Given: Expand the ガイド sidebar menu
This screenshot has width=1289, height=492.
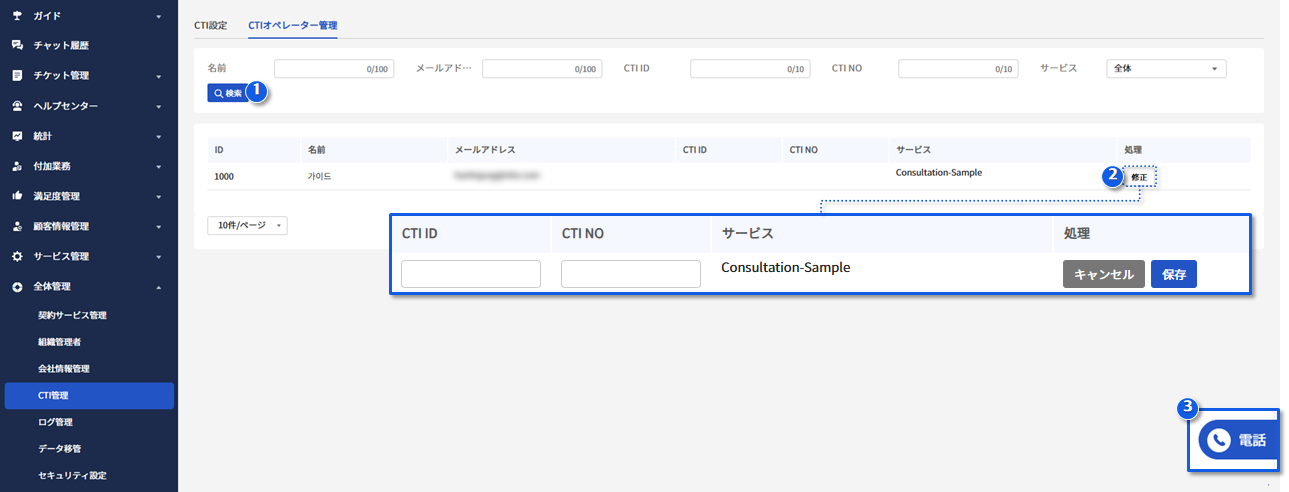Looking at the screenshot, I should (x=158, y=16).
